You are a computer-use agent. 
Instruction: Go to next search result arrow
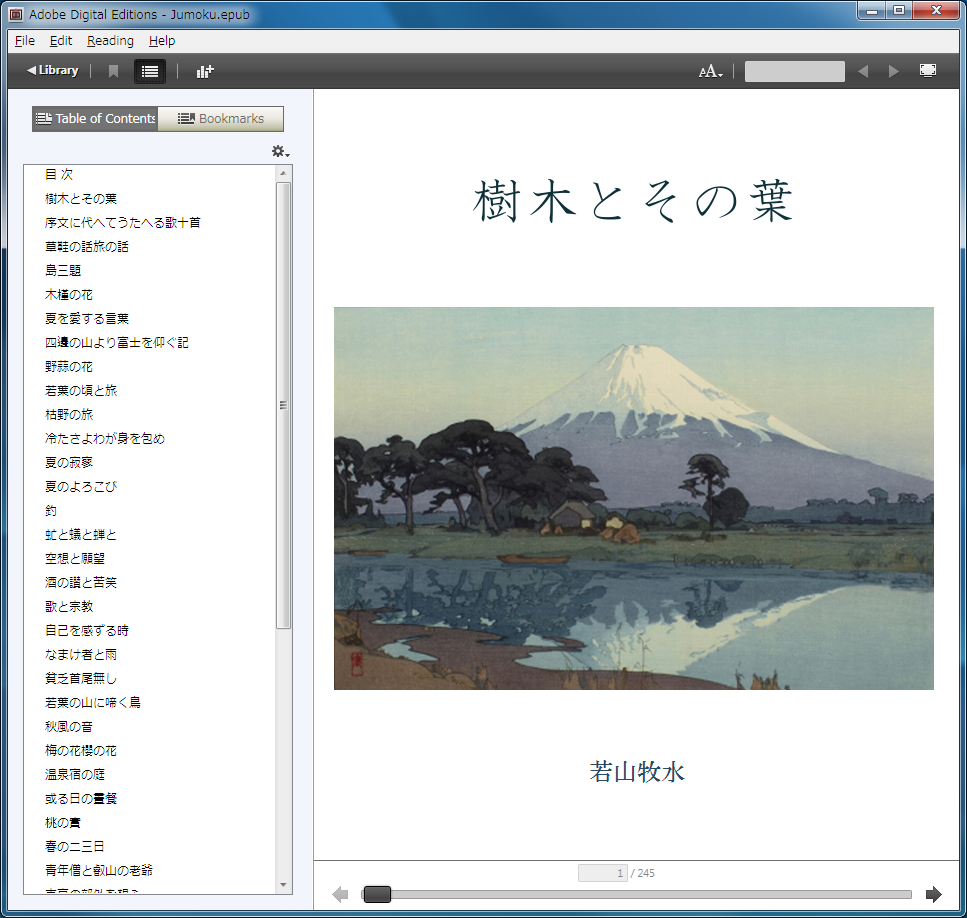[893, 72]
